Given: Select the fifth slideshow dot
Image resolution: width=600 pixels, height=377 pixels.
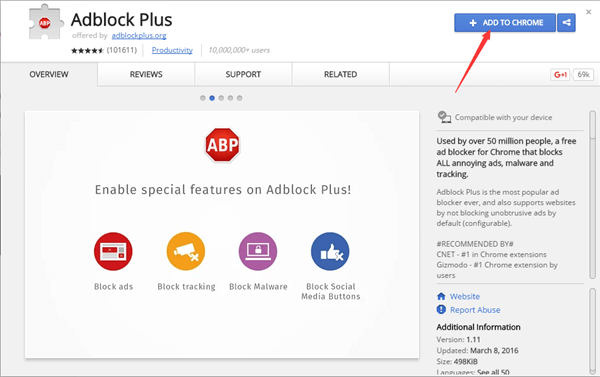Looking at the screenshot, I should (x=240, y=98).
